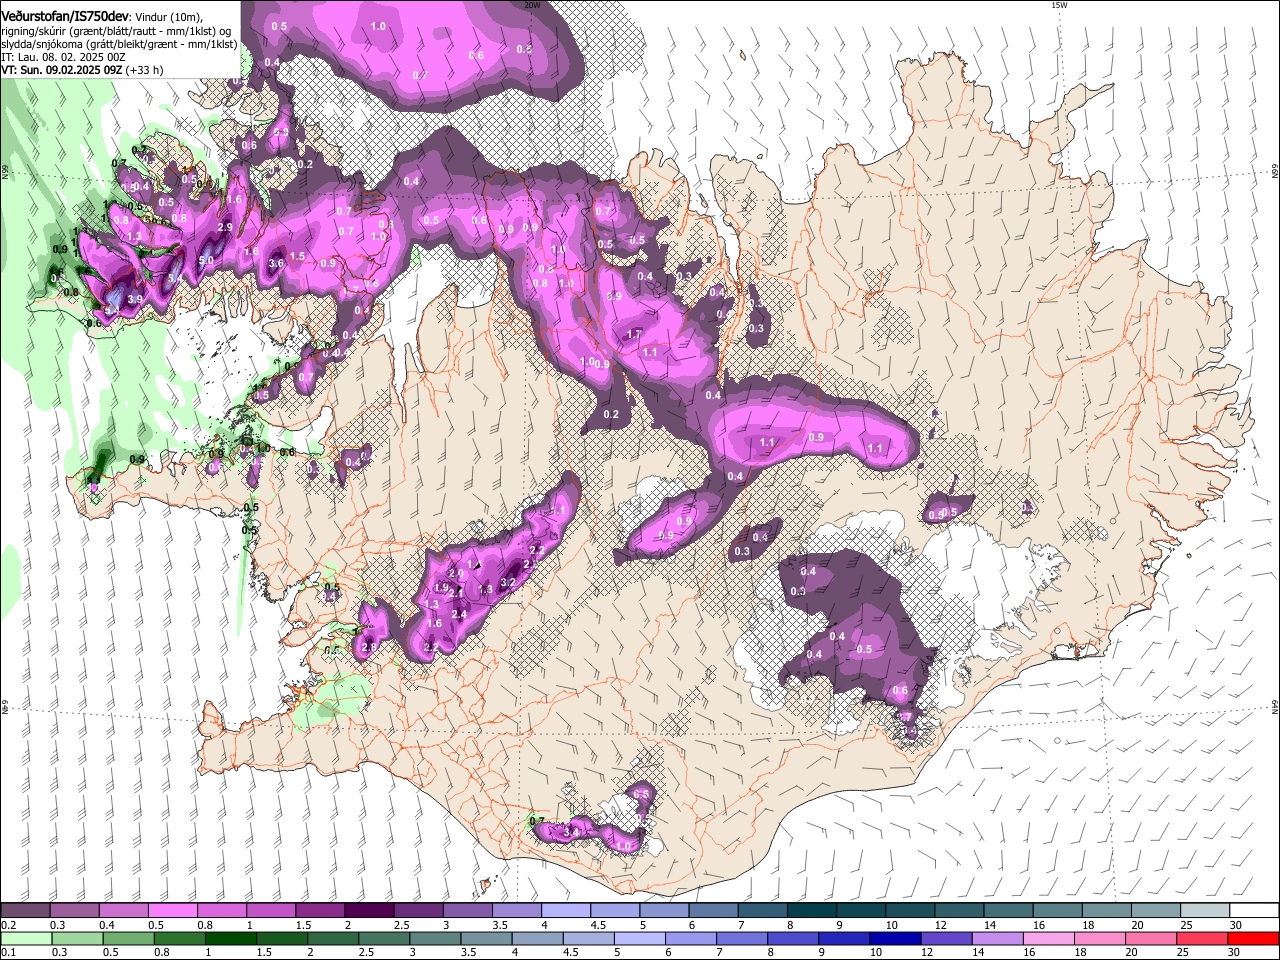
Task: Click the 20W longitude label at top
Action: coord(532,5)
